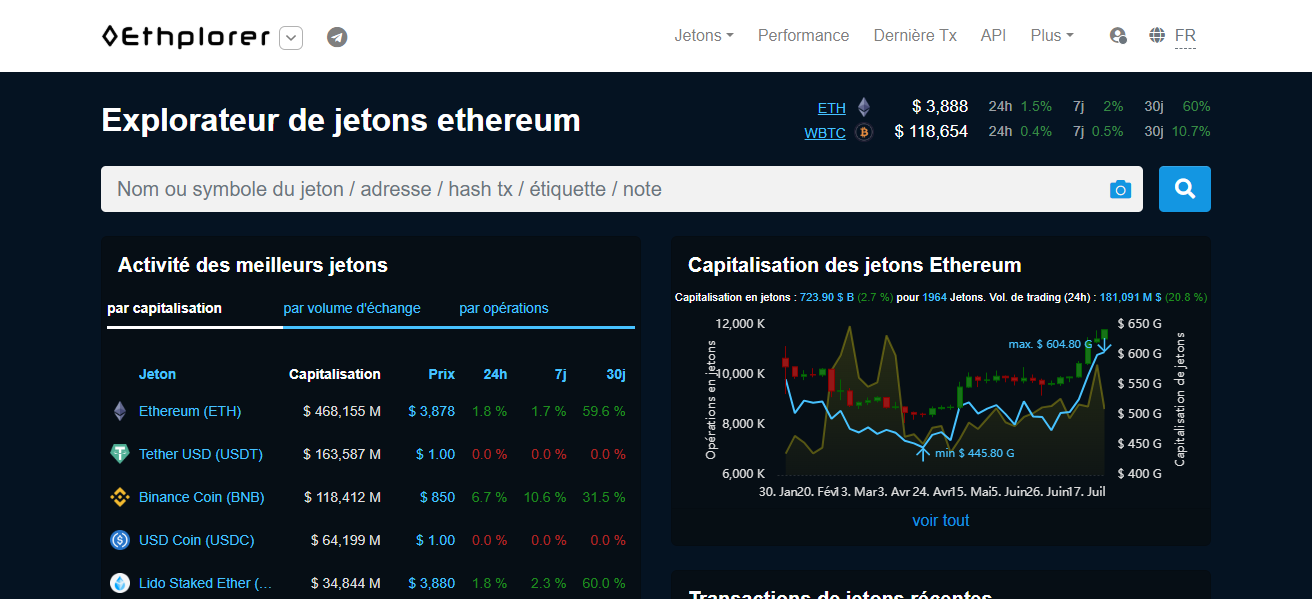Image resolution: width=1312 pixels, height=599 pixels.
Task: Open the Tether USD (USDT) link
Action: coord(200,454)
